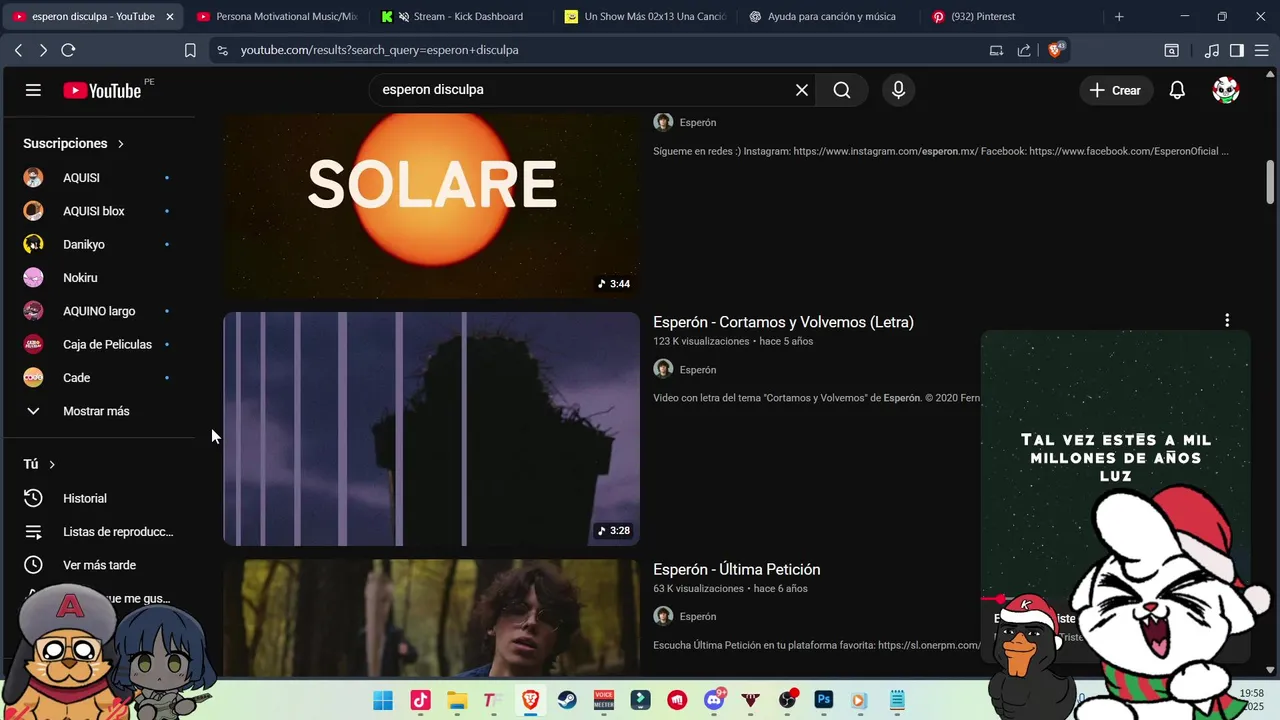Open account avatar menu

[x=1226, y=90]
